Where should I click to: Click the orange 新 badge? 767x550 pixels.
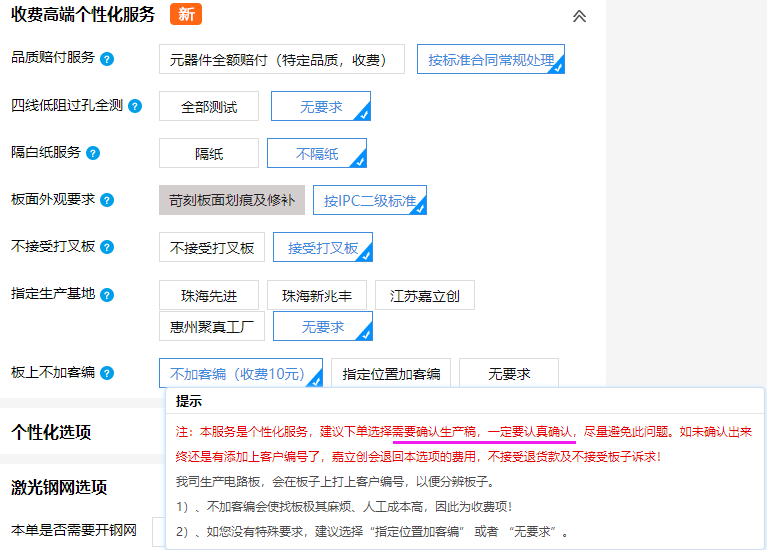click(185, 15)
